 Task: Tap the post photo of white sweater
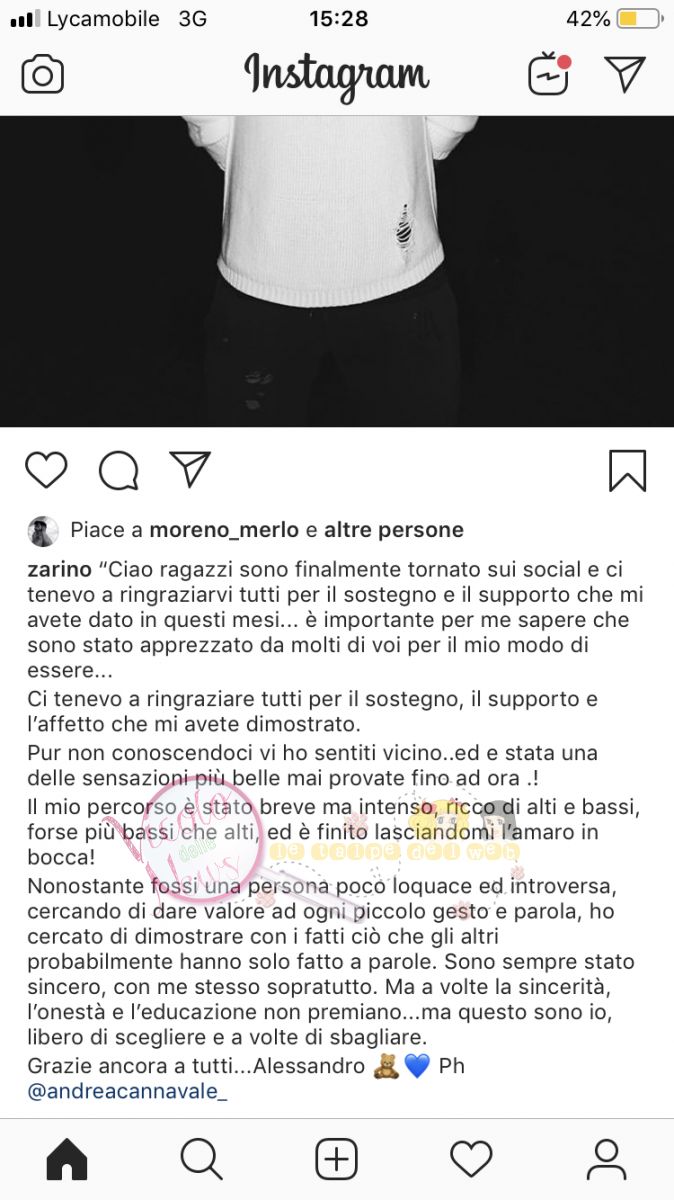(337, 271)
